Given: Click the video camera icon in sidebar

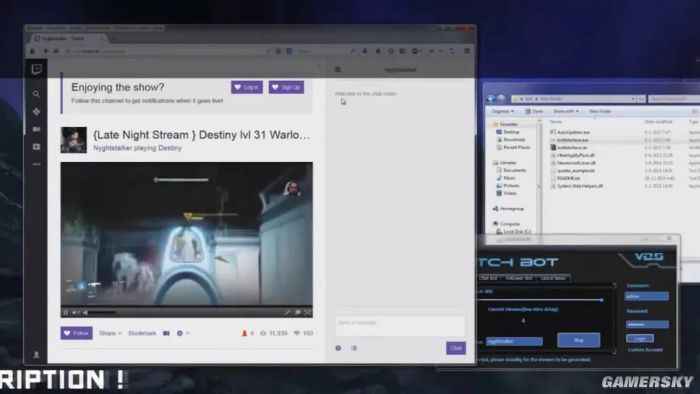Looking at the screenshot, I should [37, 129].
